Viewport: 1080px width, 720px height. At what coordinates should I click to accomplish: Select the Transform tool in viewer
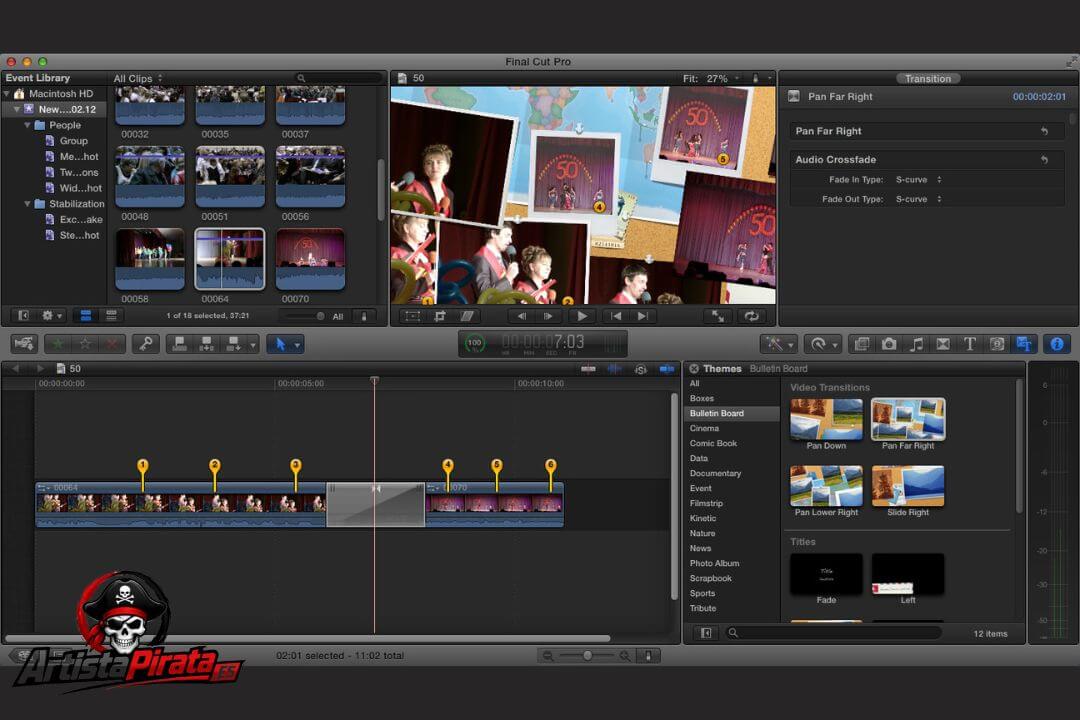click(x=413, y=316)
